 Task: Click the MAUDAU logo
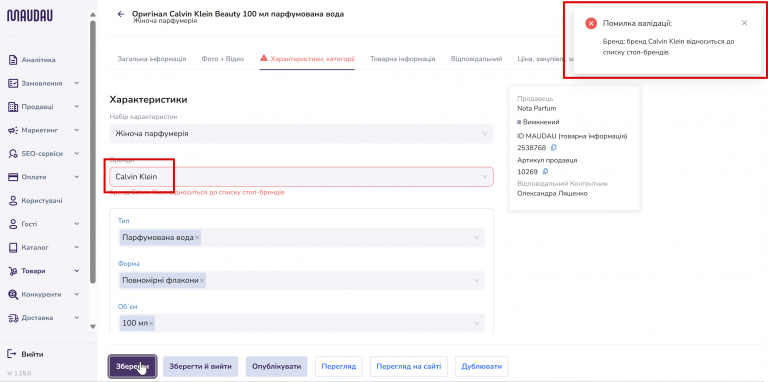pyautogui.click(x=30, y=16)
